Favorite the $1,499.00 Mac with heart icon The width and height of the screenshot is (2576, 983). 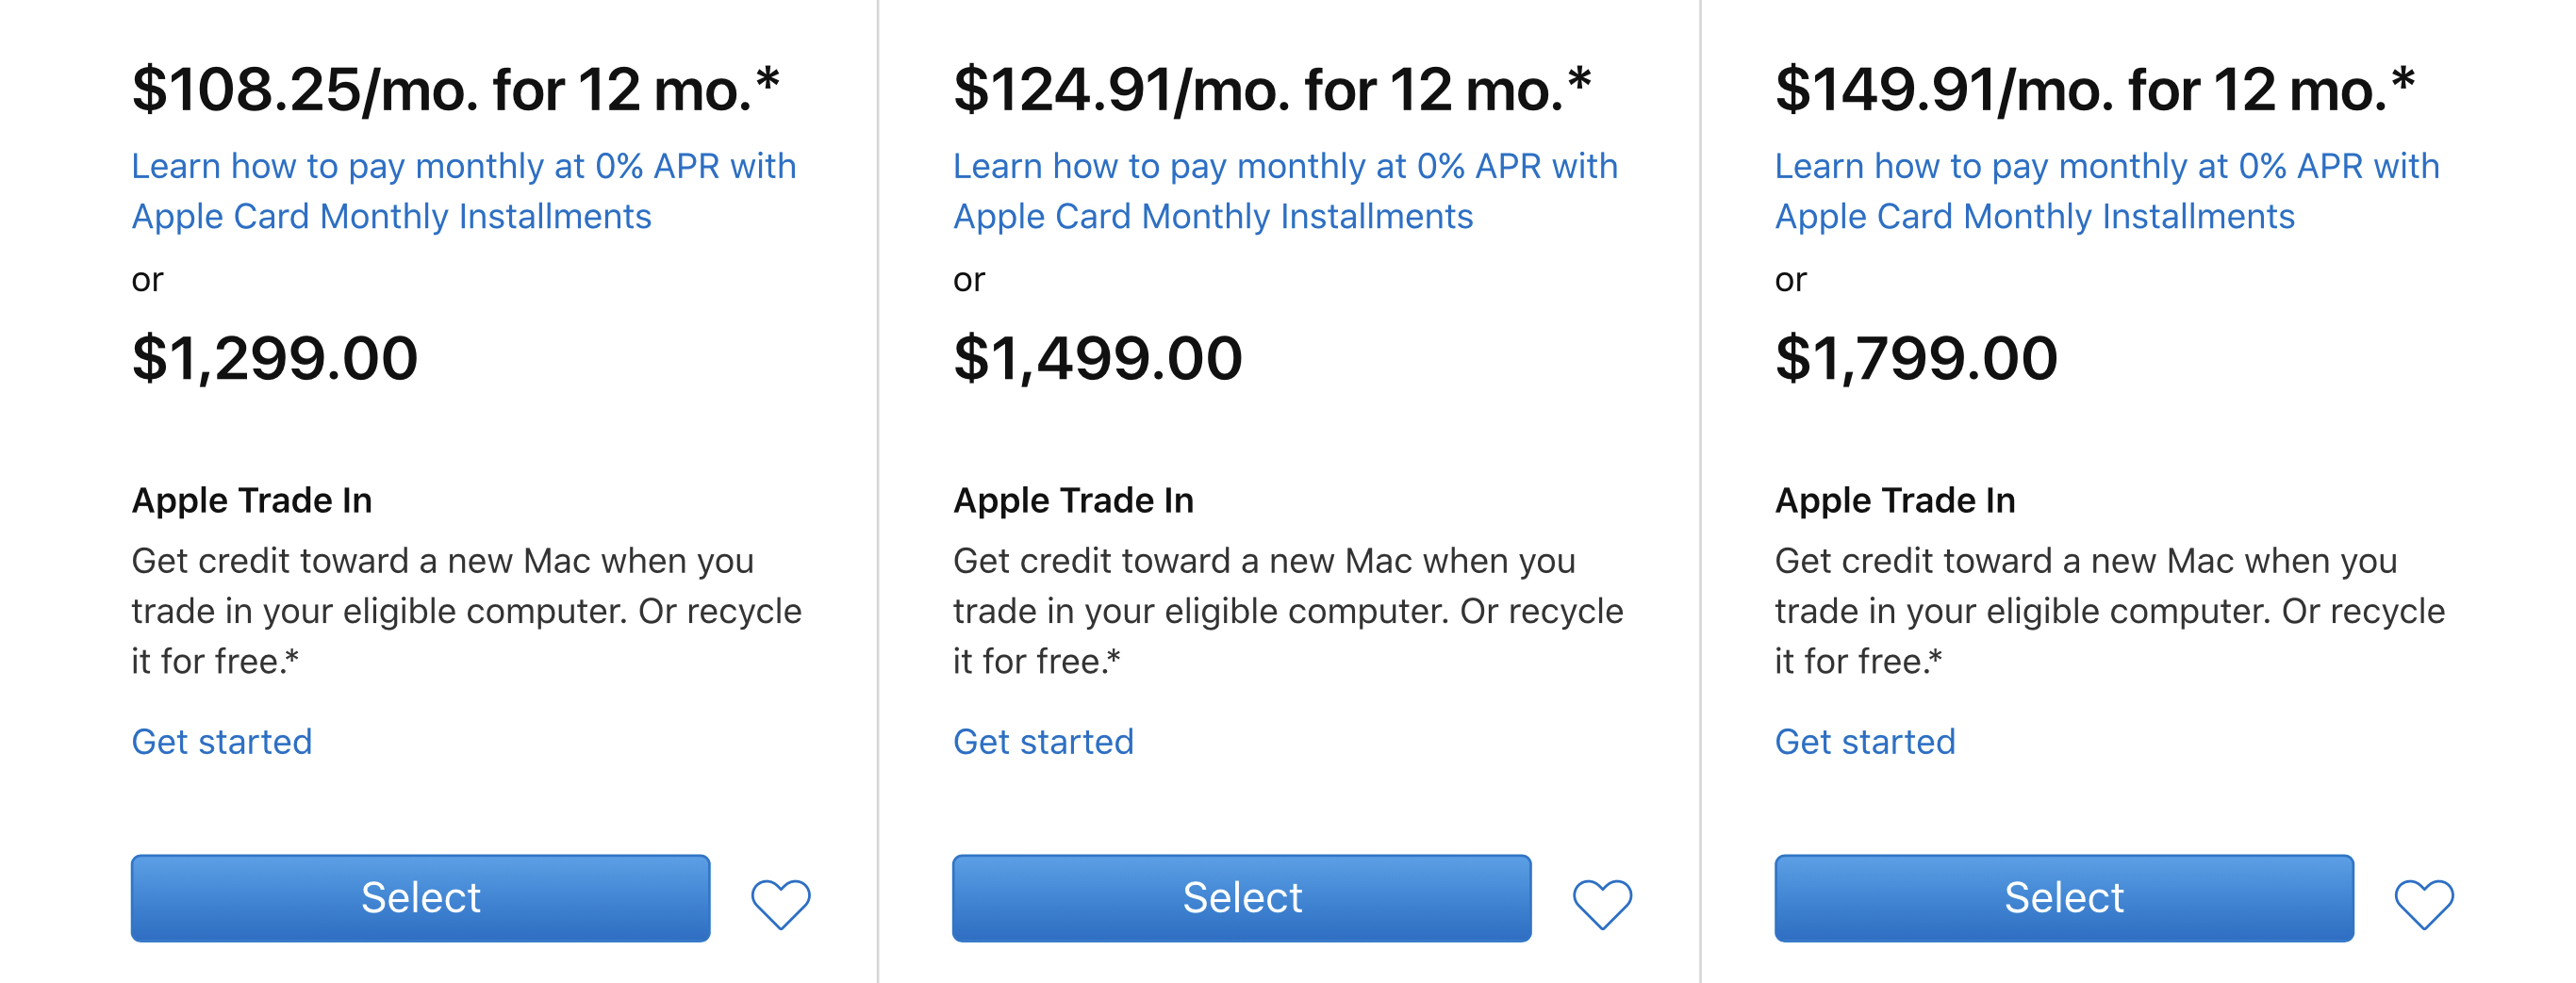(x=1602, y=904)
